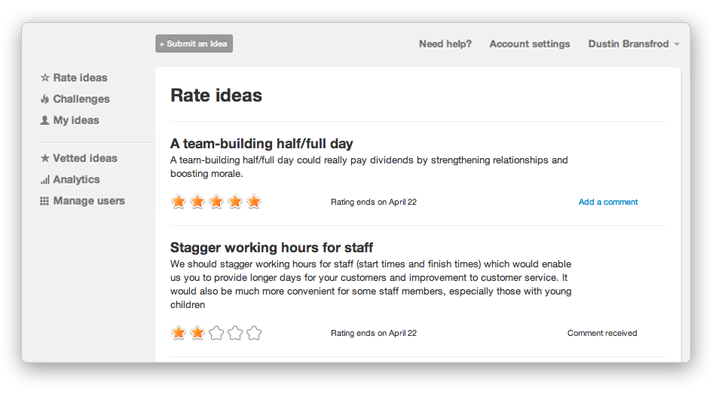Click the grid icon beside Manage users

(44, 201)
